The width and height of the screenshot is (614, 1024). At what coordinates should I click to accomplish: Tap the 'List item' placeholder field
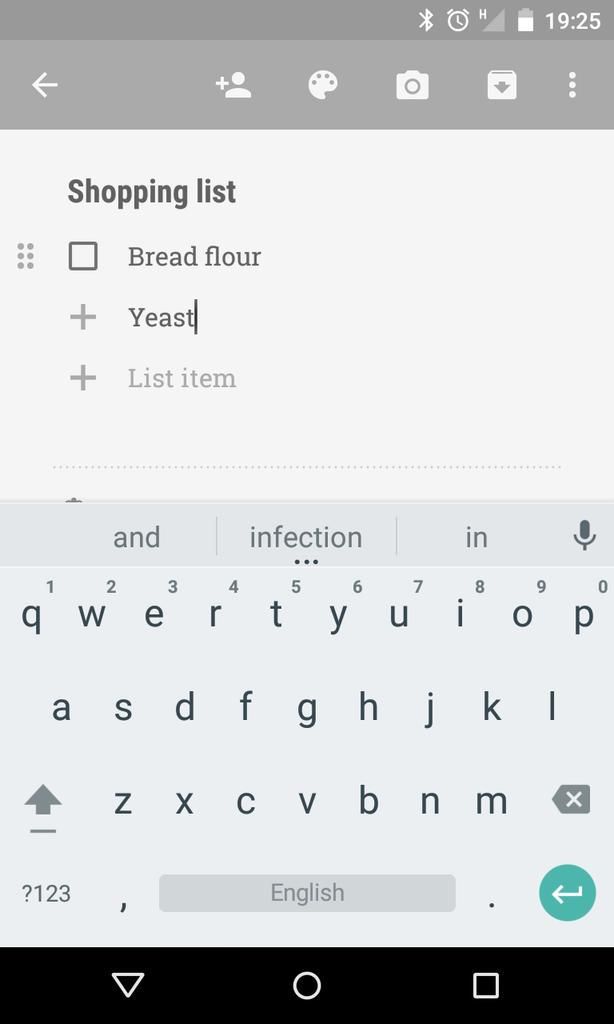click(x=182, y=378)
